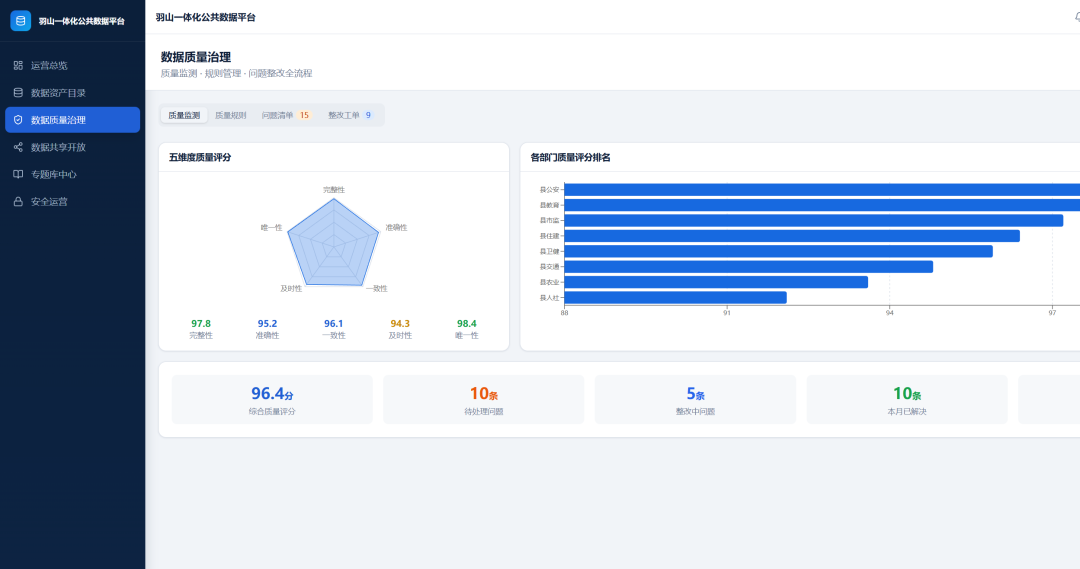Click the 完整性 label on radar chart
Screen dimensions: 1080x569
[334, 189]
